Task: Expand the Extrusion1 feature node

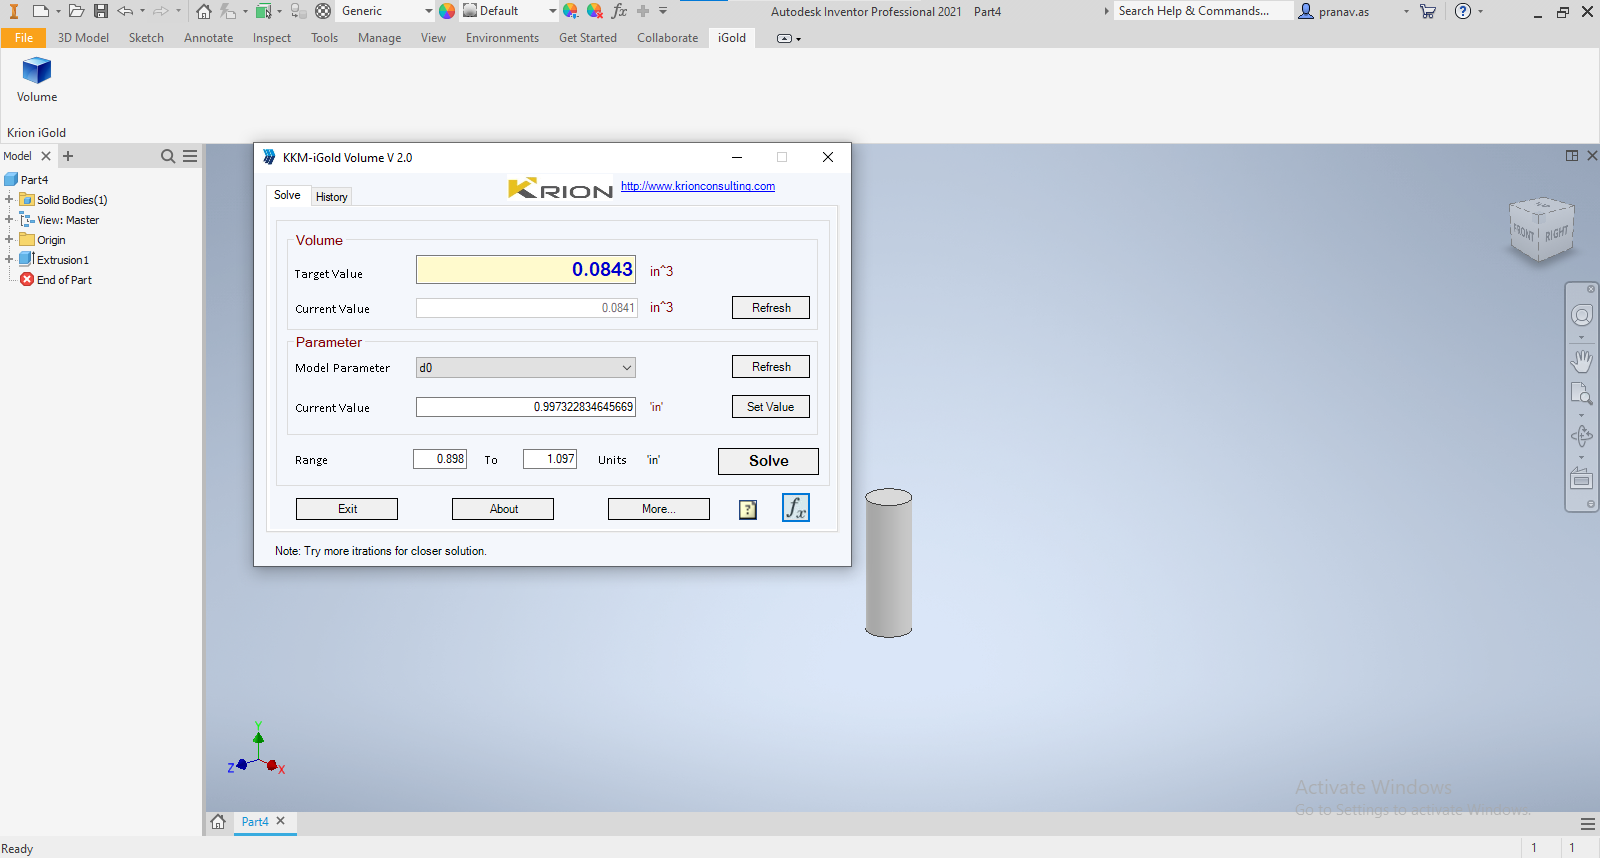Action: coord(9,260)
